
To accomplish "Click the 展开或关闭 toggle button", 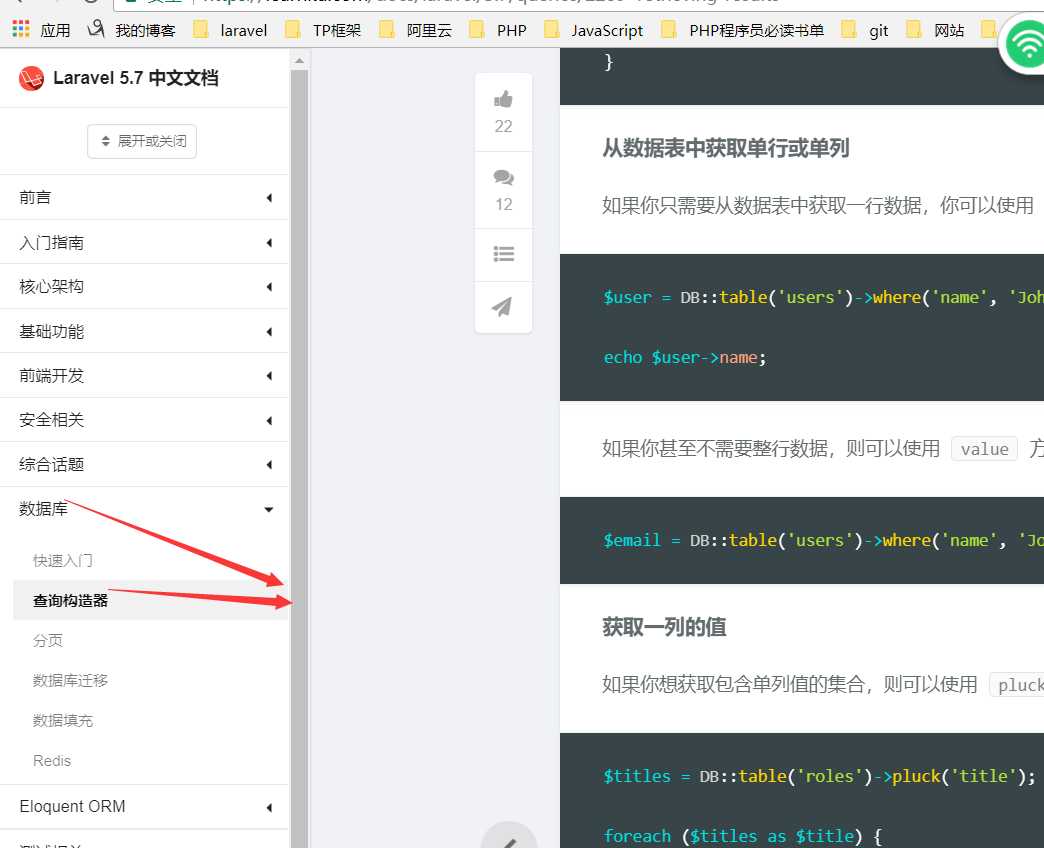I will point(142,141).
